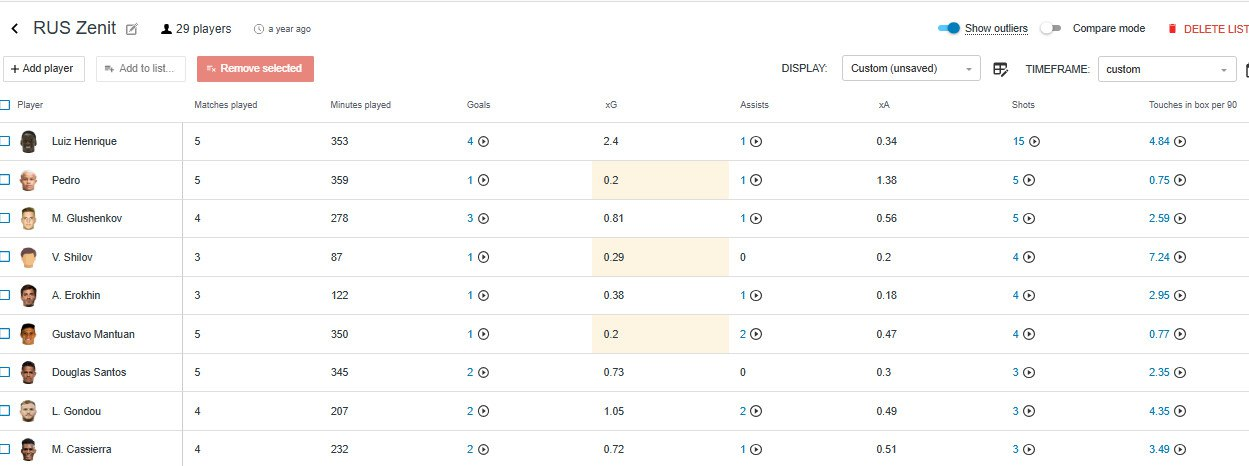
Task: Open the edit columns table icon
Action: pos(1000,69)
